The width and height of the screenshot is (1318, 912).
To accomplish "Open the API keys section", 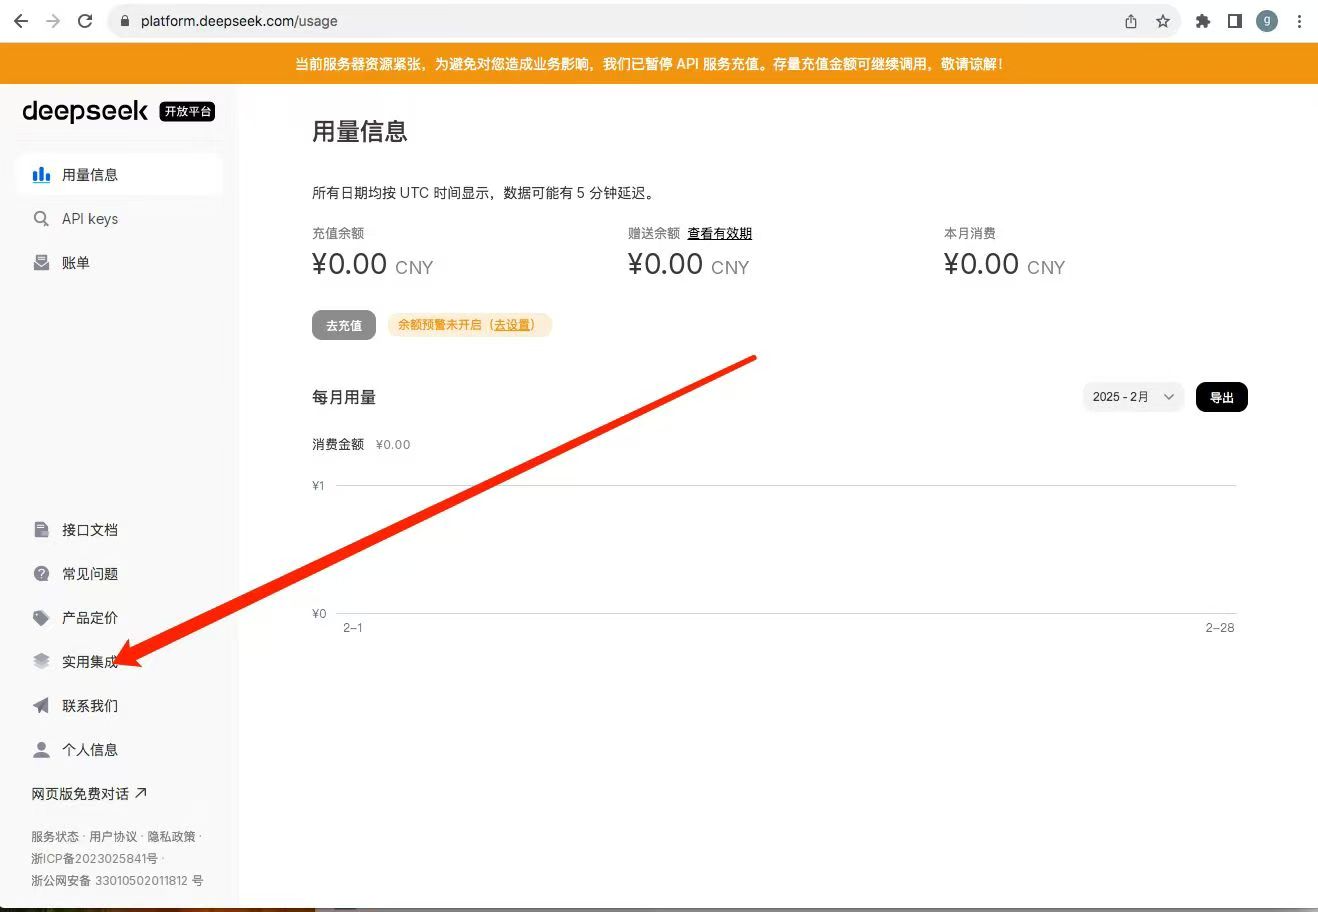I will tap(88, 218).
